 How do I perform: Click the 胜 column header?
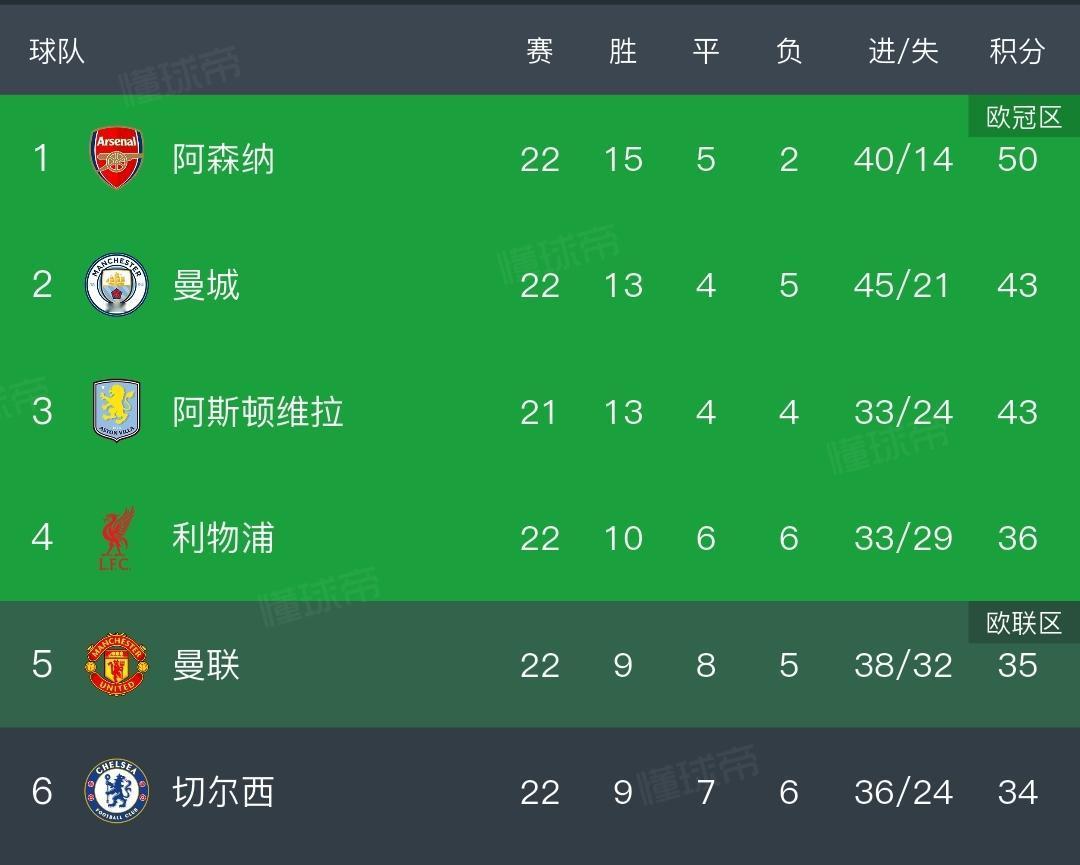[x=622, y=51]
